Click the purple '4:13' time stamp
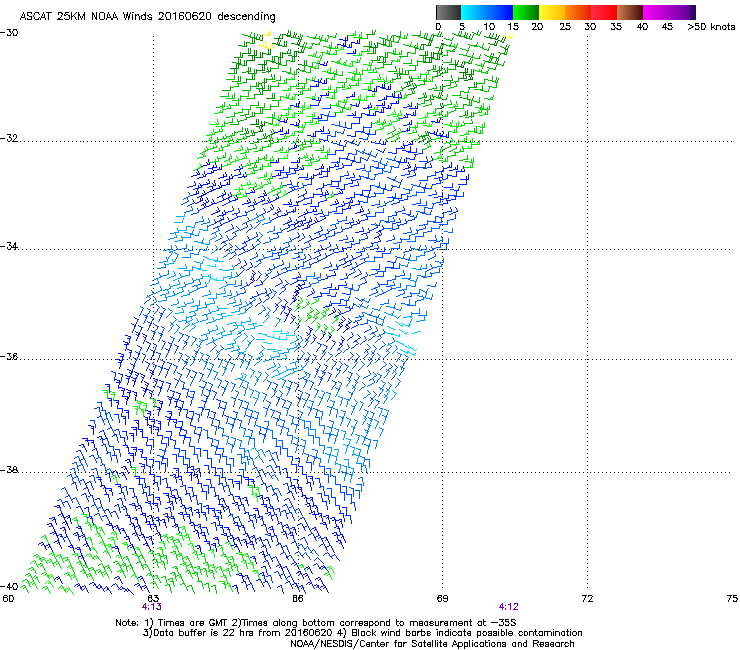Screen dimensions: 740x650 coord(151,607)
